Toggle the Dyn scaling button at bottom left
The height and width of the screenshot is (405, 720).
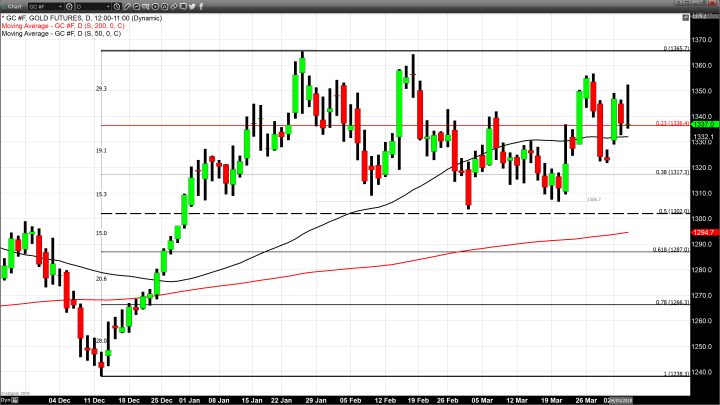(x=4, y=398)
